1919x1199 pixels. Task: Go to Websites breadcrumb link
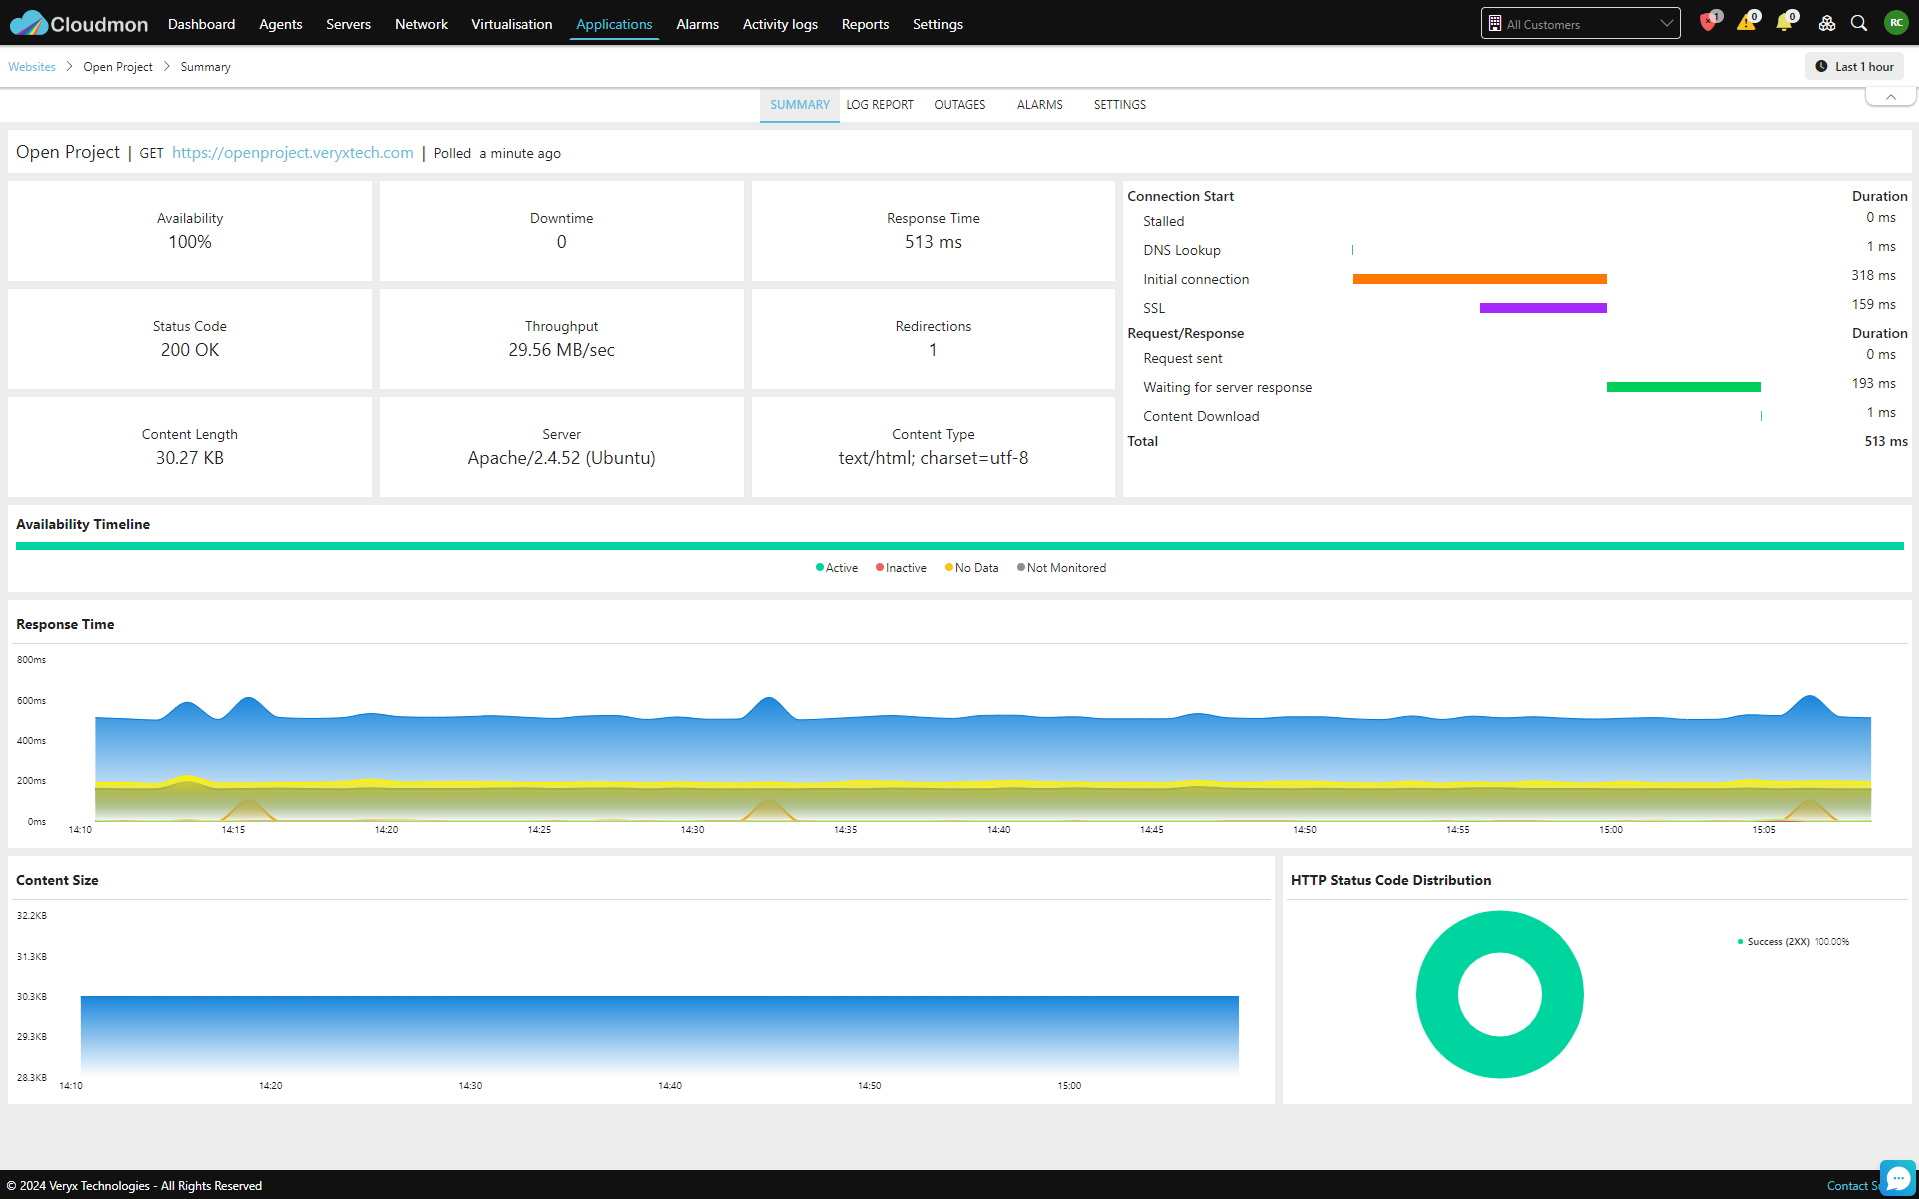[32, 67]
